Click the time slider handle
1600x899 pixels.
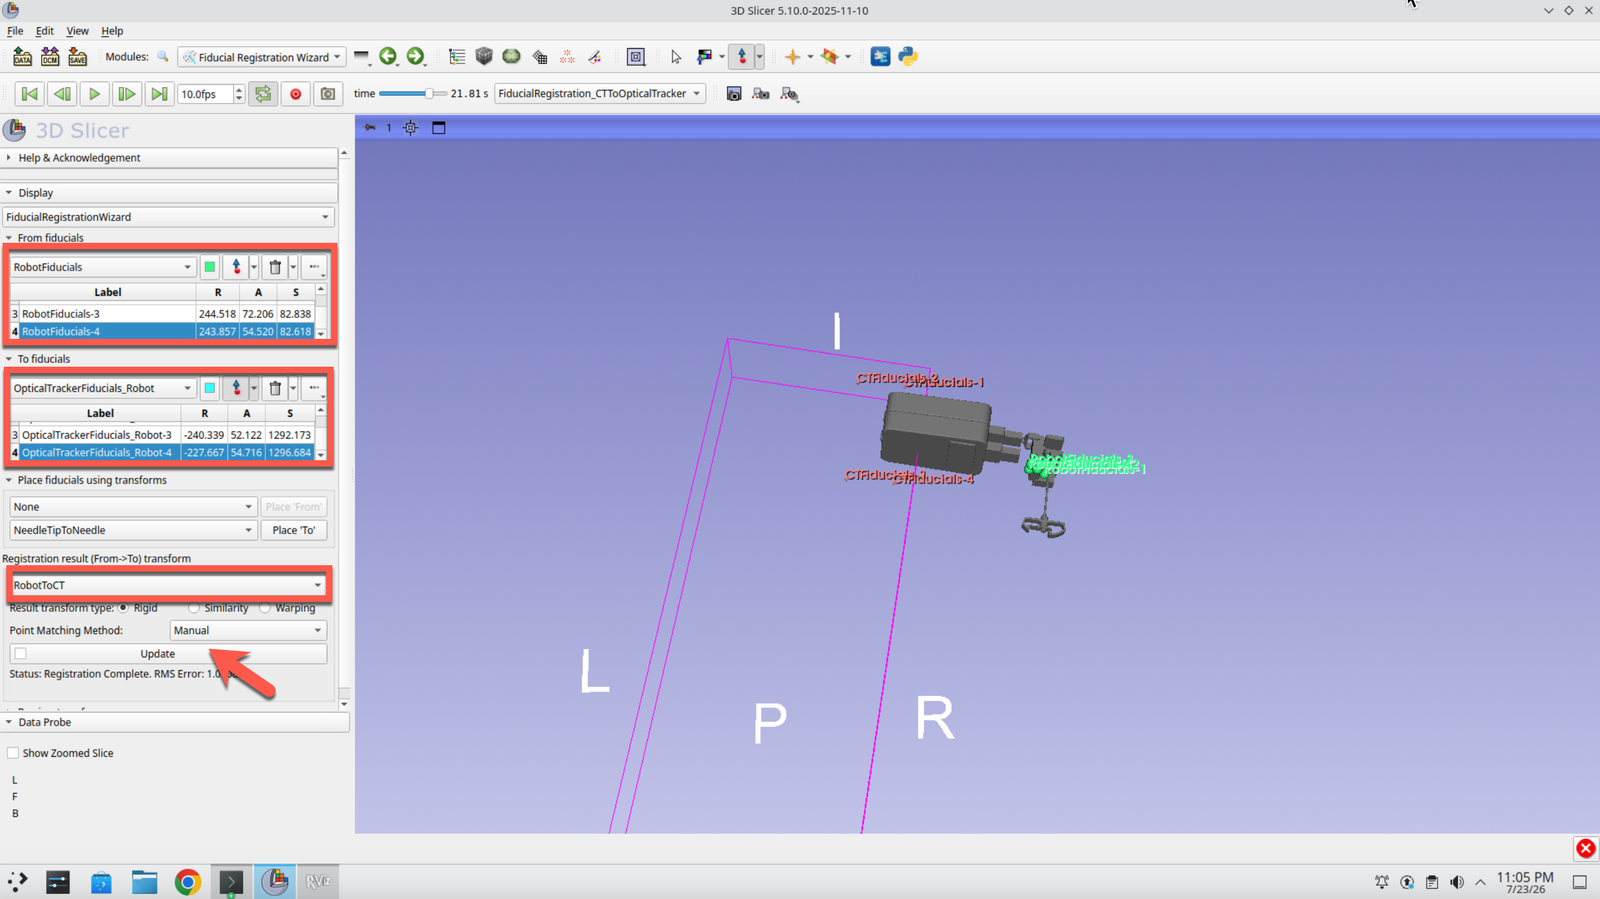[429, 94]
